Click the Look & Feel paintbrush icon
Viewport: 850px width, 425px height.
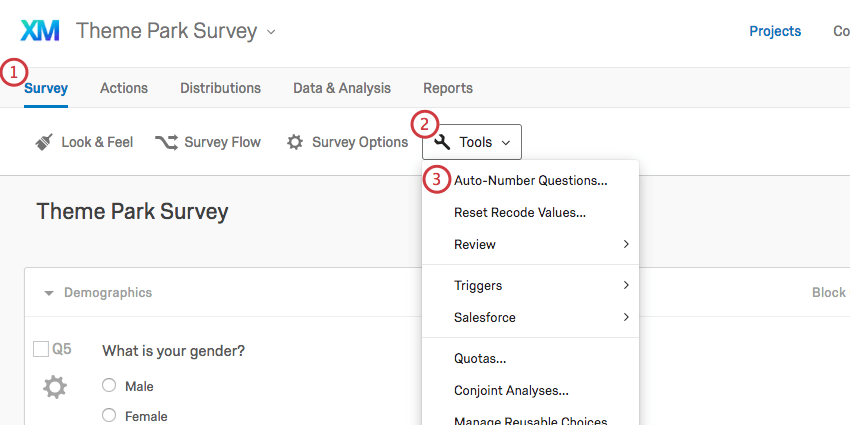(x=43, y=142)
